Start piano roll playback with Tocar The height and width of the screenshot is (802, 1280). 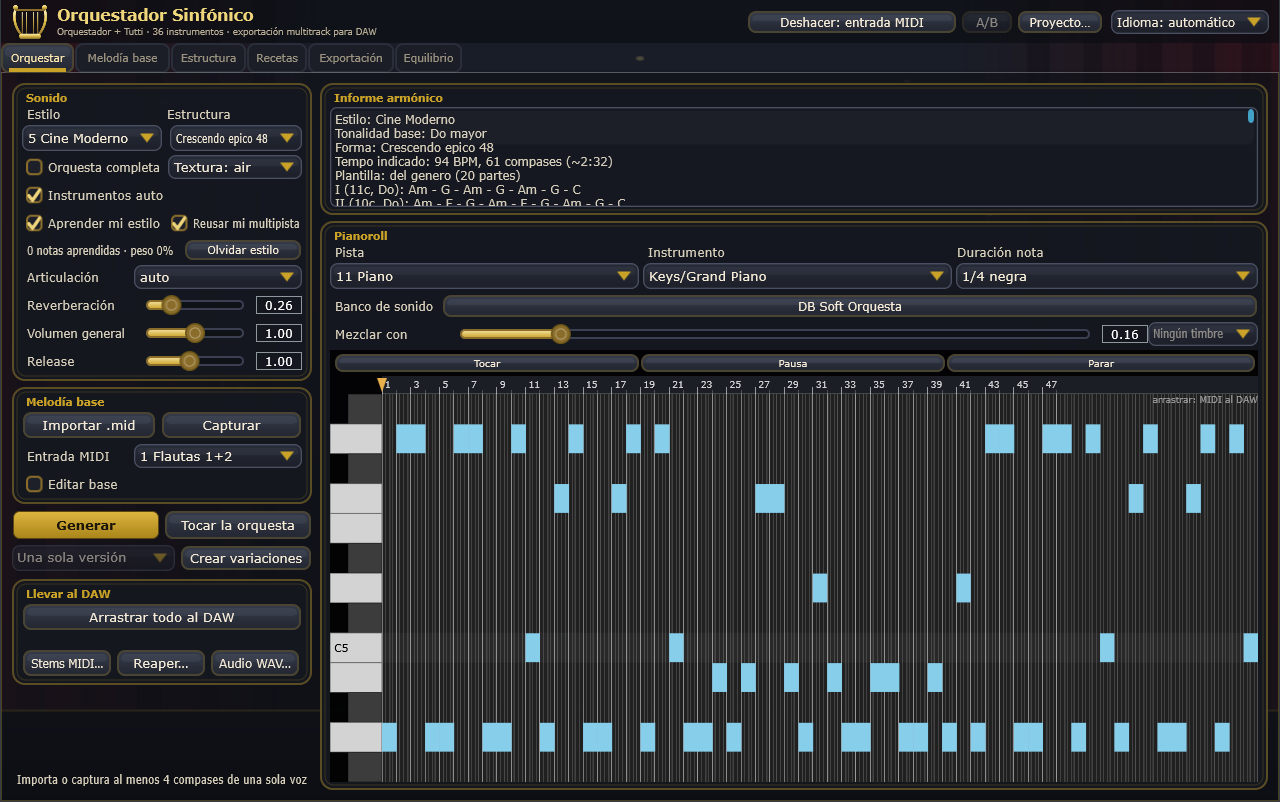[487, 363]
